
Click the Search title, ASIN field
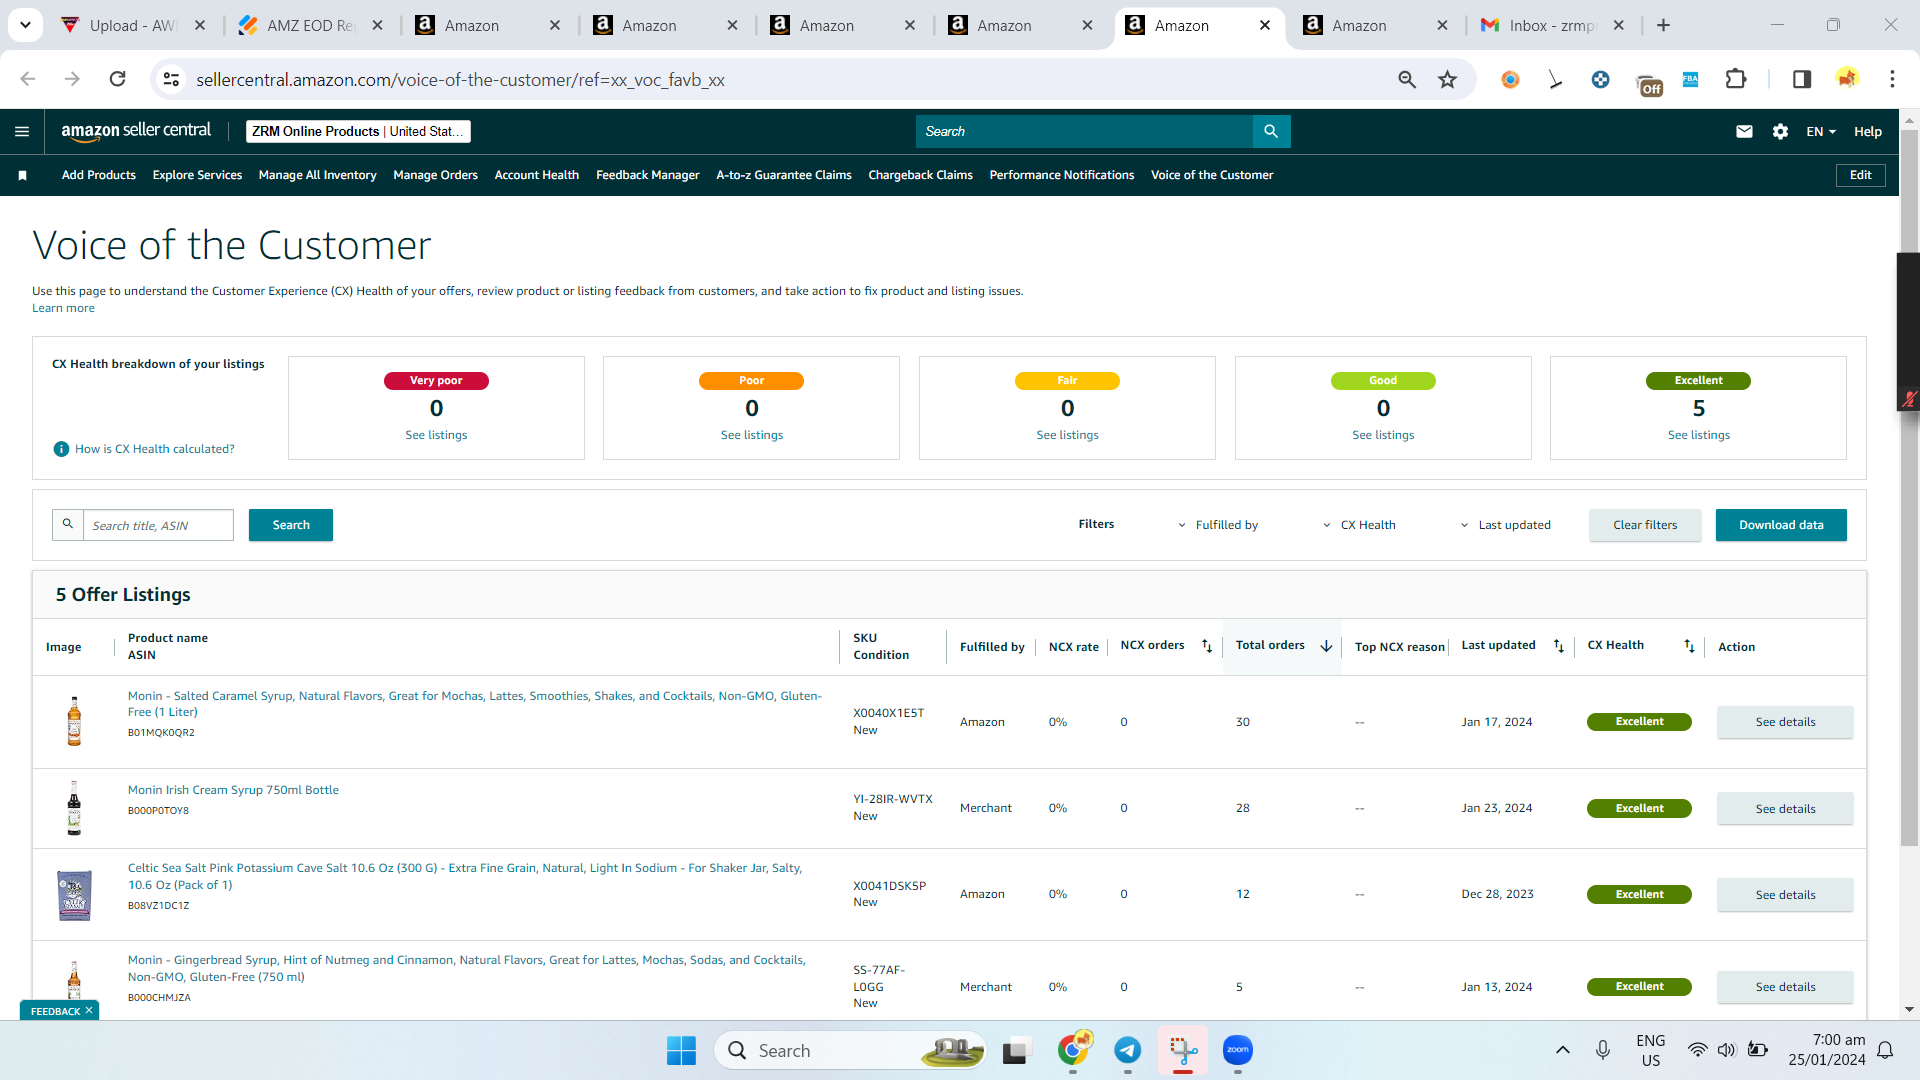(x=158, y=525)
